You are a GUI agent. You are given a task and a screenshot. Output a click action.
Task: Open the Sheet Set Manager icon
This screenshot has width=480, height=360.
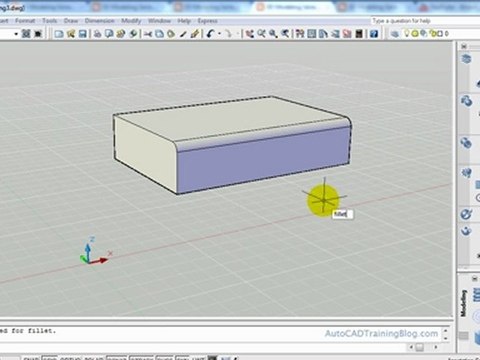click(x=335, y=34)
